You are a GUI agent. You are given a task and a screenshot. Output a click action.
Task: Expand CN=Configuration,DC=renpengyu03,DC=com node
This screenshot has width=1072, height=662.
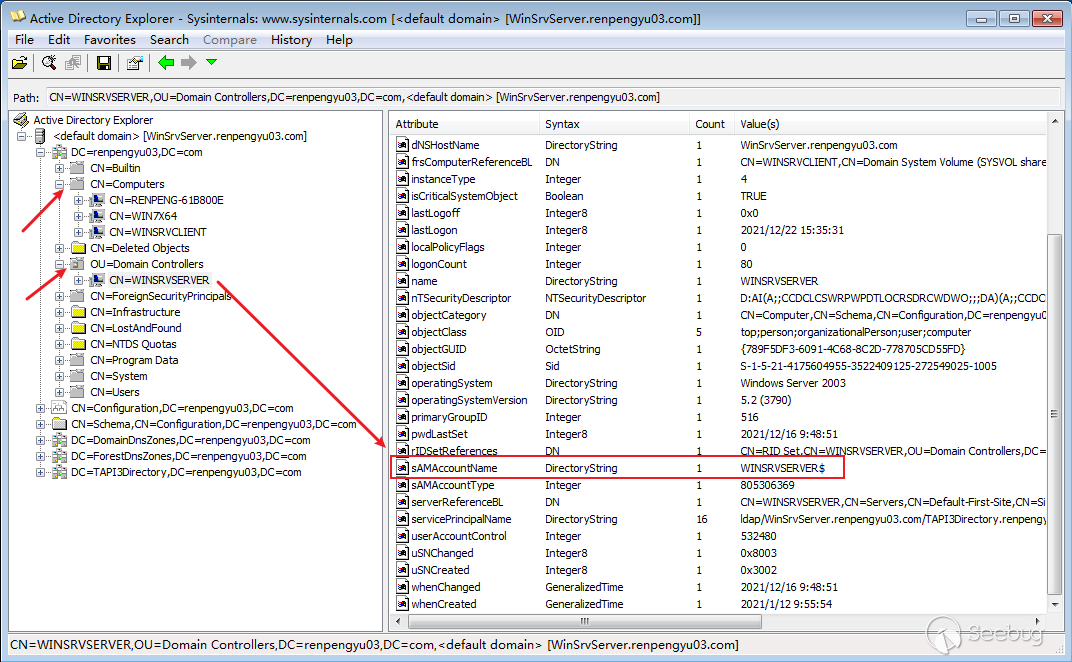(x=40, y=408)
